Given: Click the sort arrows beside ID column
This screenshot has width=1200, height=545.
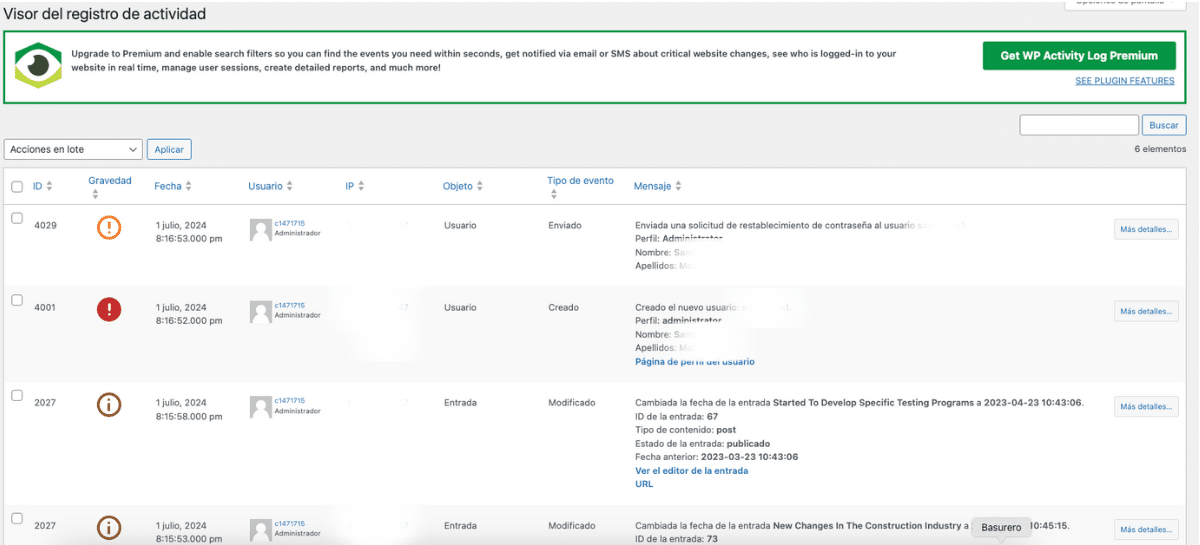Looking at the screenshot, I should (x=49, y=187).
